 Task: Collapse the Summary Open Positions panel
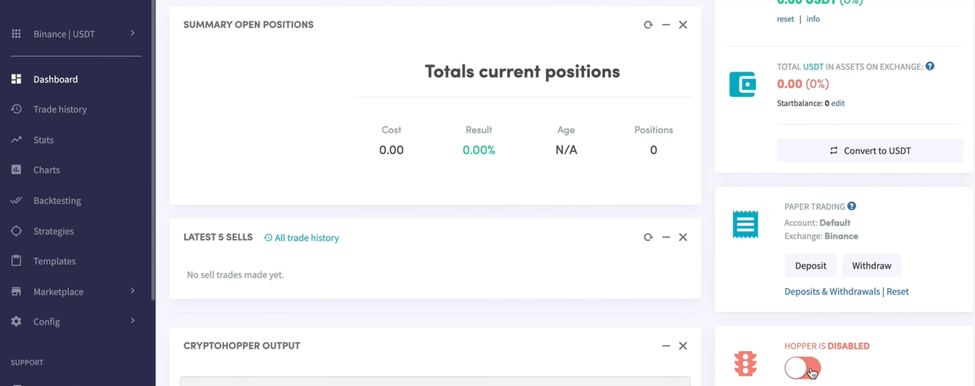(666, 25)
